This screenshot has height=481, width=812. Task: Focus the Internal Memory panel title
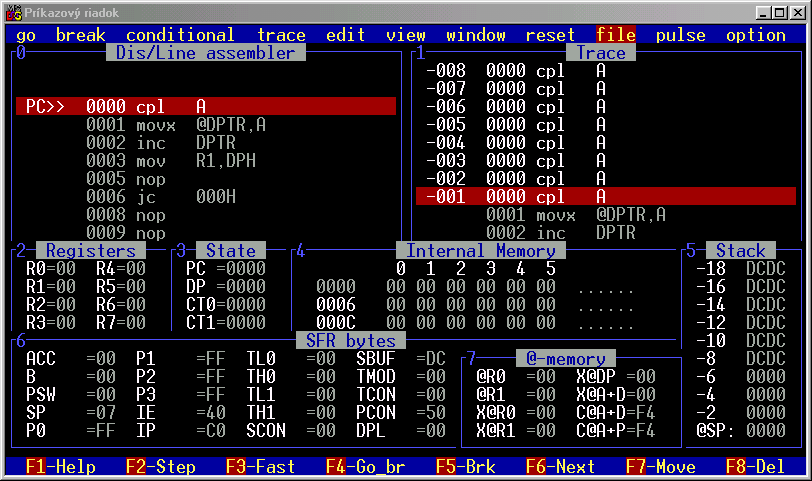pos(480,250)
